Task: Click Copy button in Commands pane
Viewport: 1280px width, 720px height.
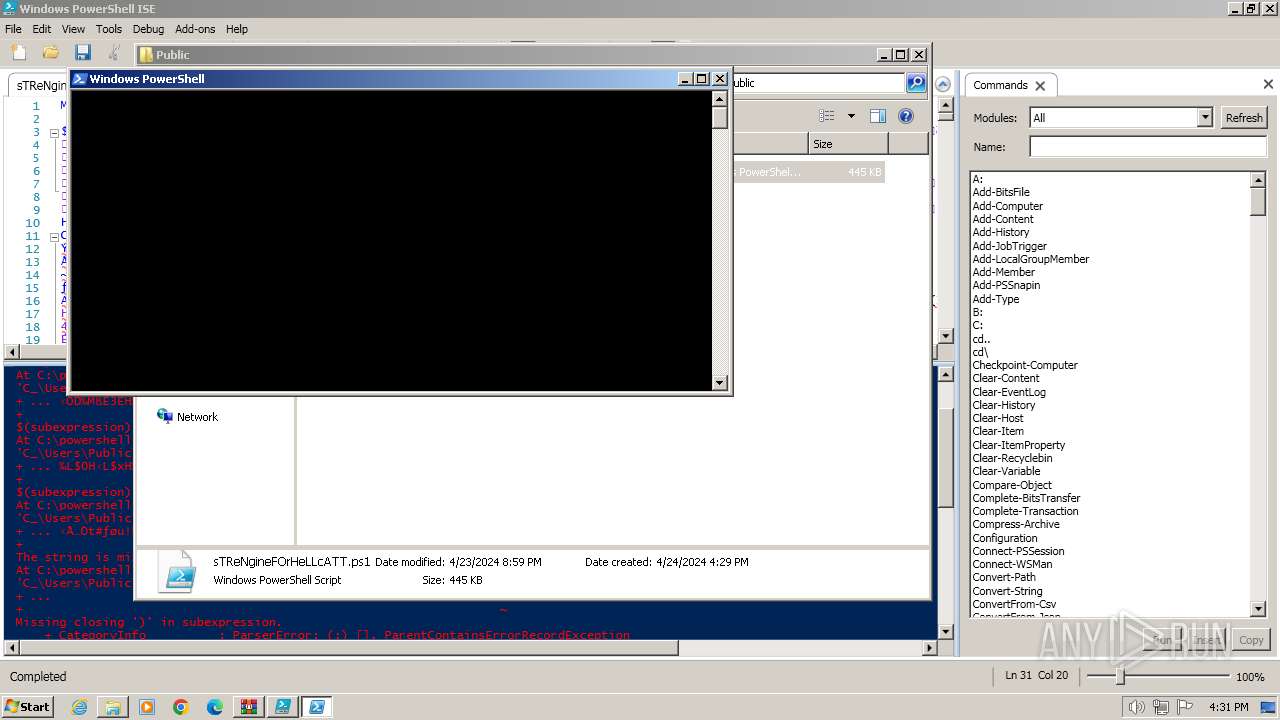Action: point(1251,640)
